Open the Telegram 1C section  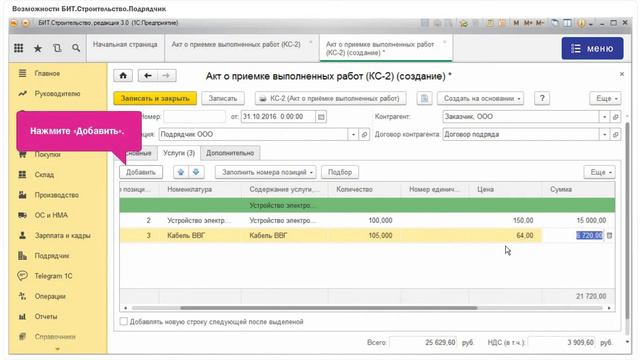click(53, 276)
